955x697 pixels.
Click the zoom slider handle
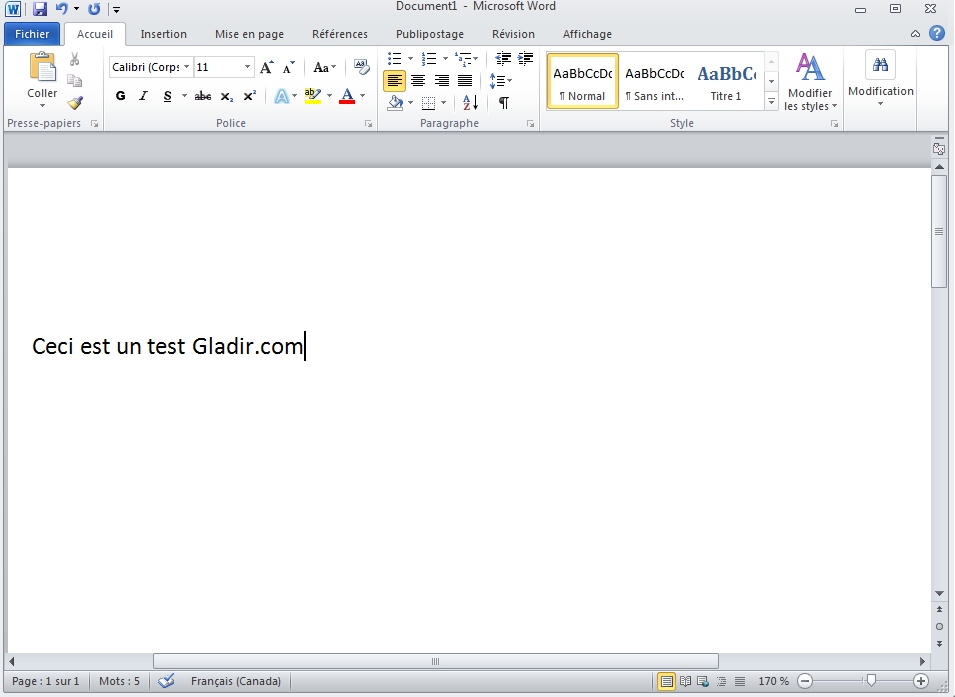click(871, 681)
